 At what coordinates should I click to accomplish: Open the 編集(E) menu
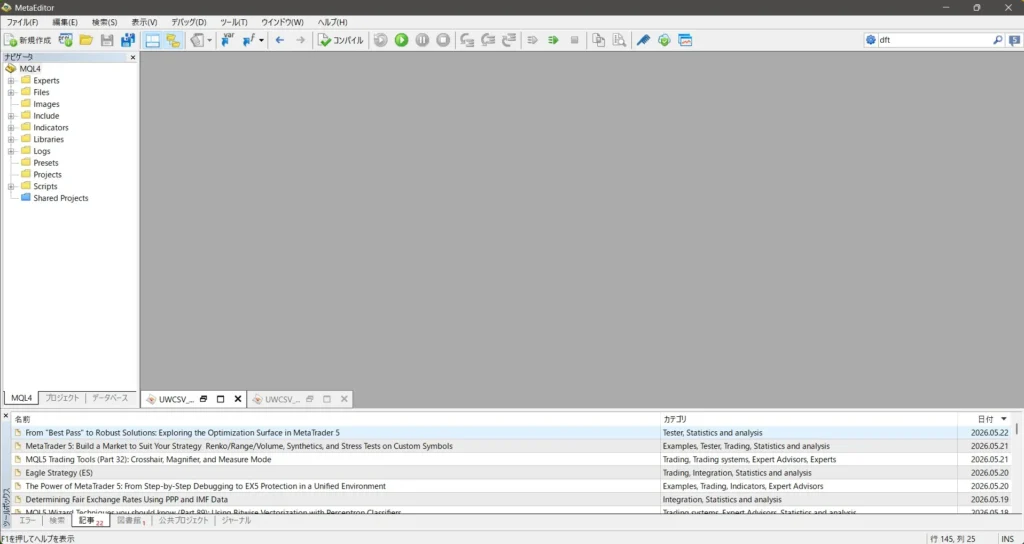tap(65, 22)
